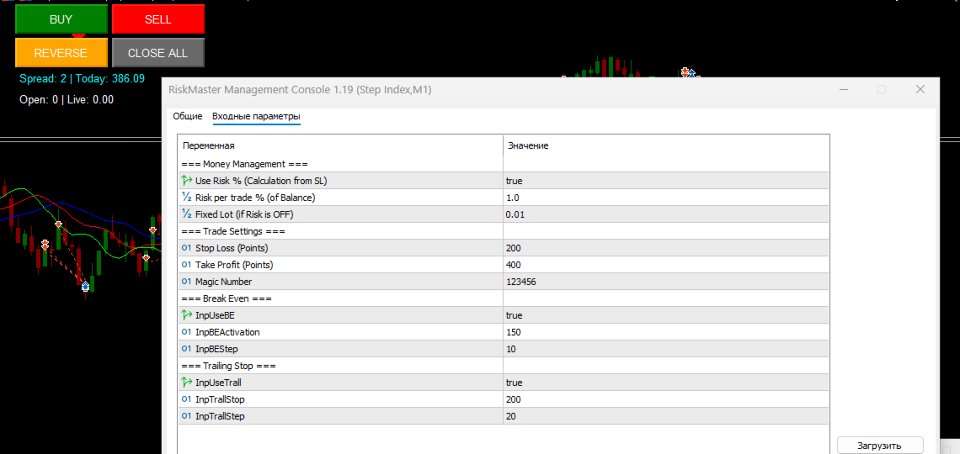Switch to the Общие tab
The image size is (960, 454).
pos(187,116)
